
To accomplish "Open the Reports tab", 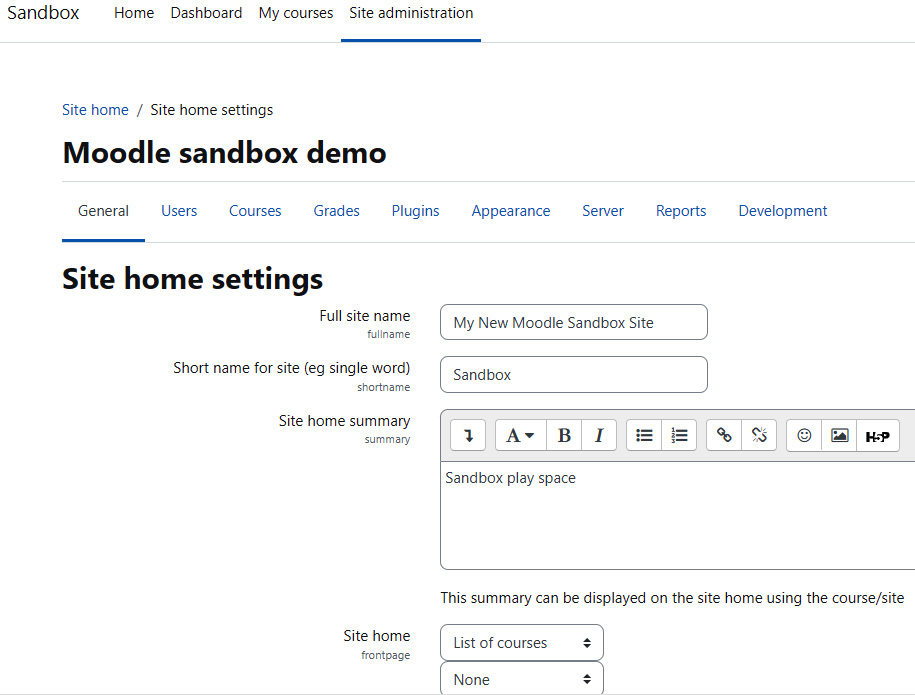I will [681, 211].
